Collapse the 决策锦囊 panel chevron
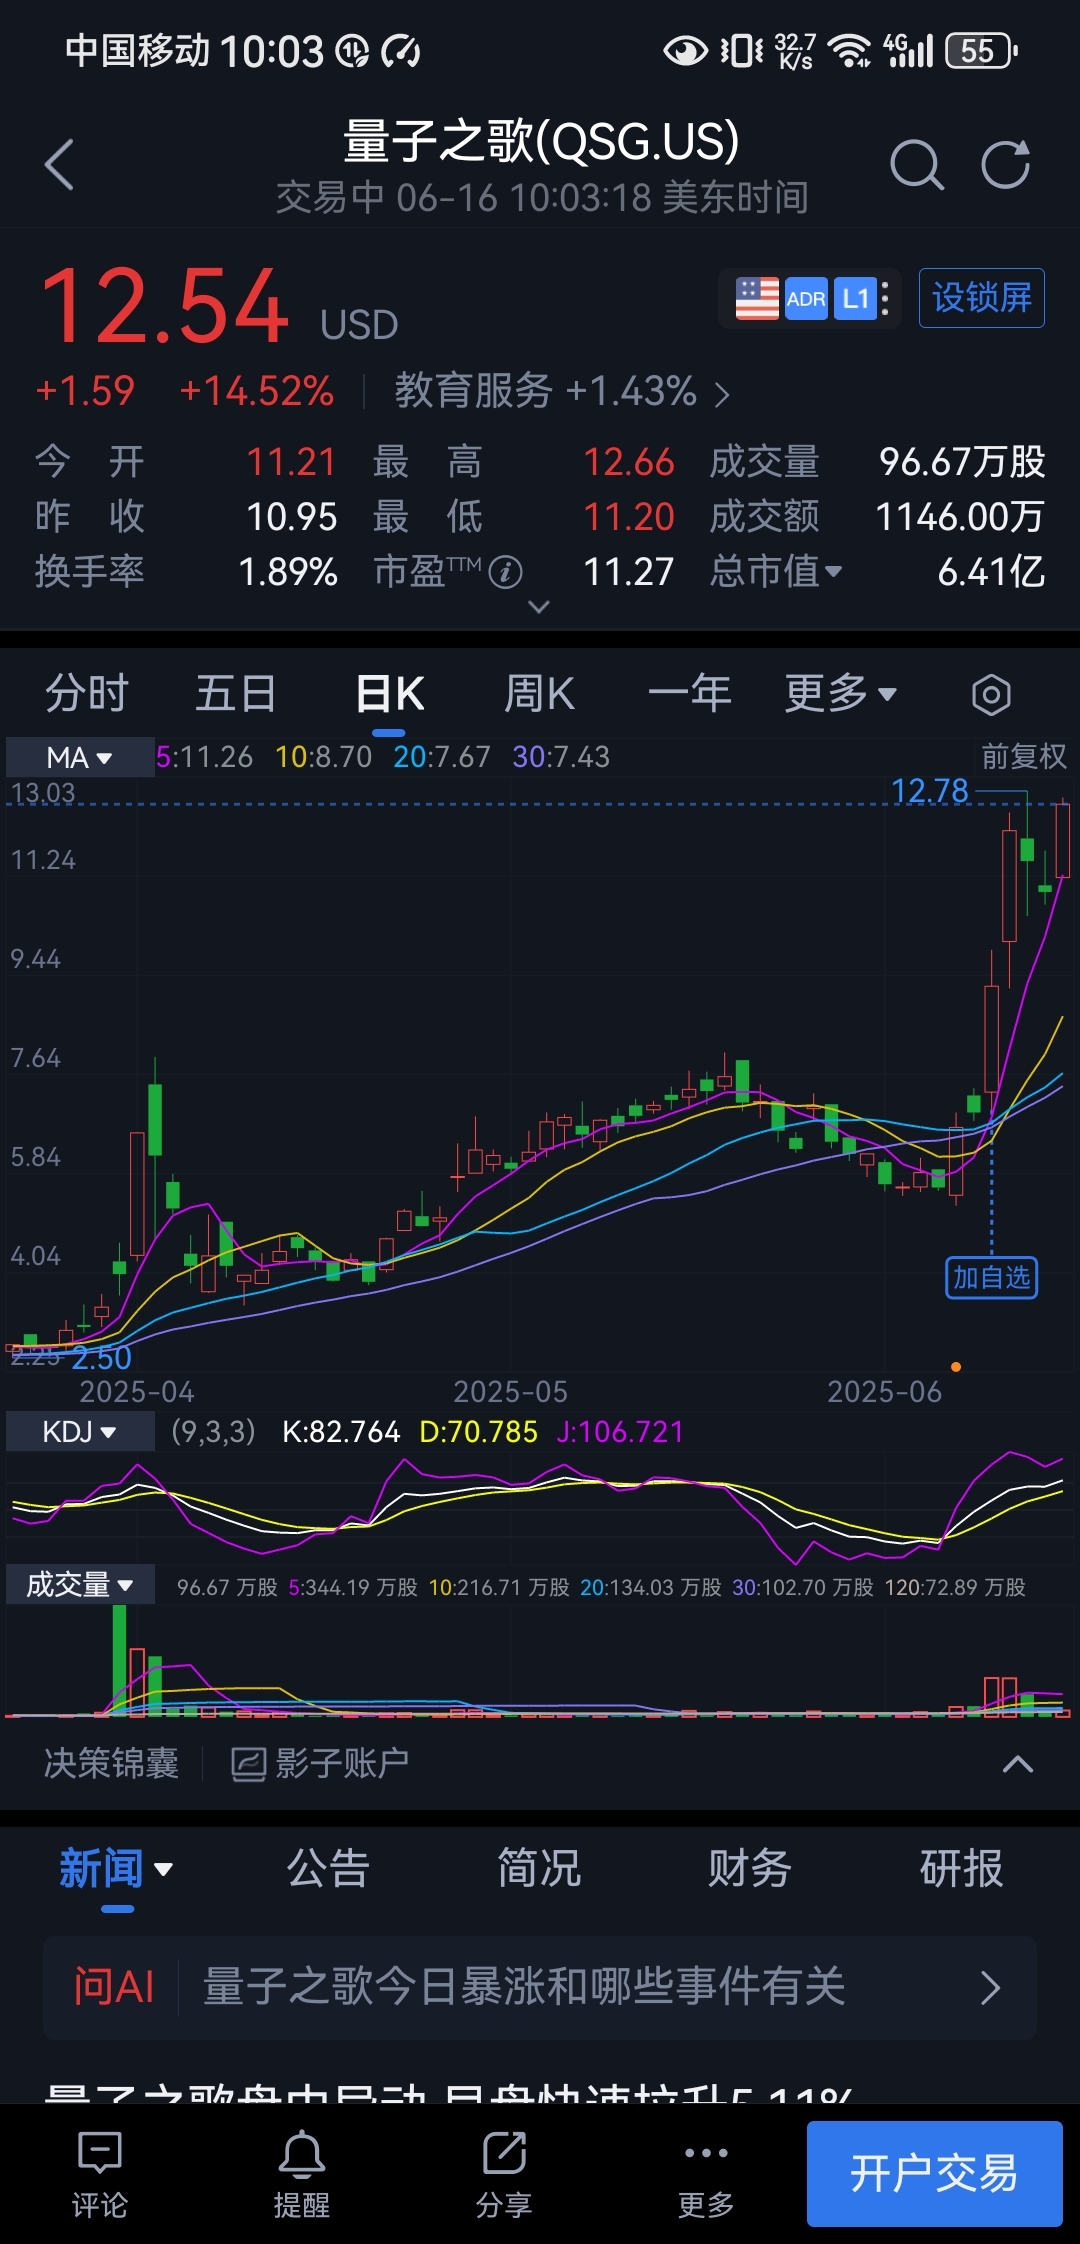 coord(1018,1764)
